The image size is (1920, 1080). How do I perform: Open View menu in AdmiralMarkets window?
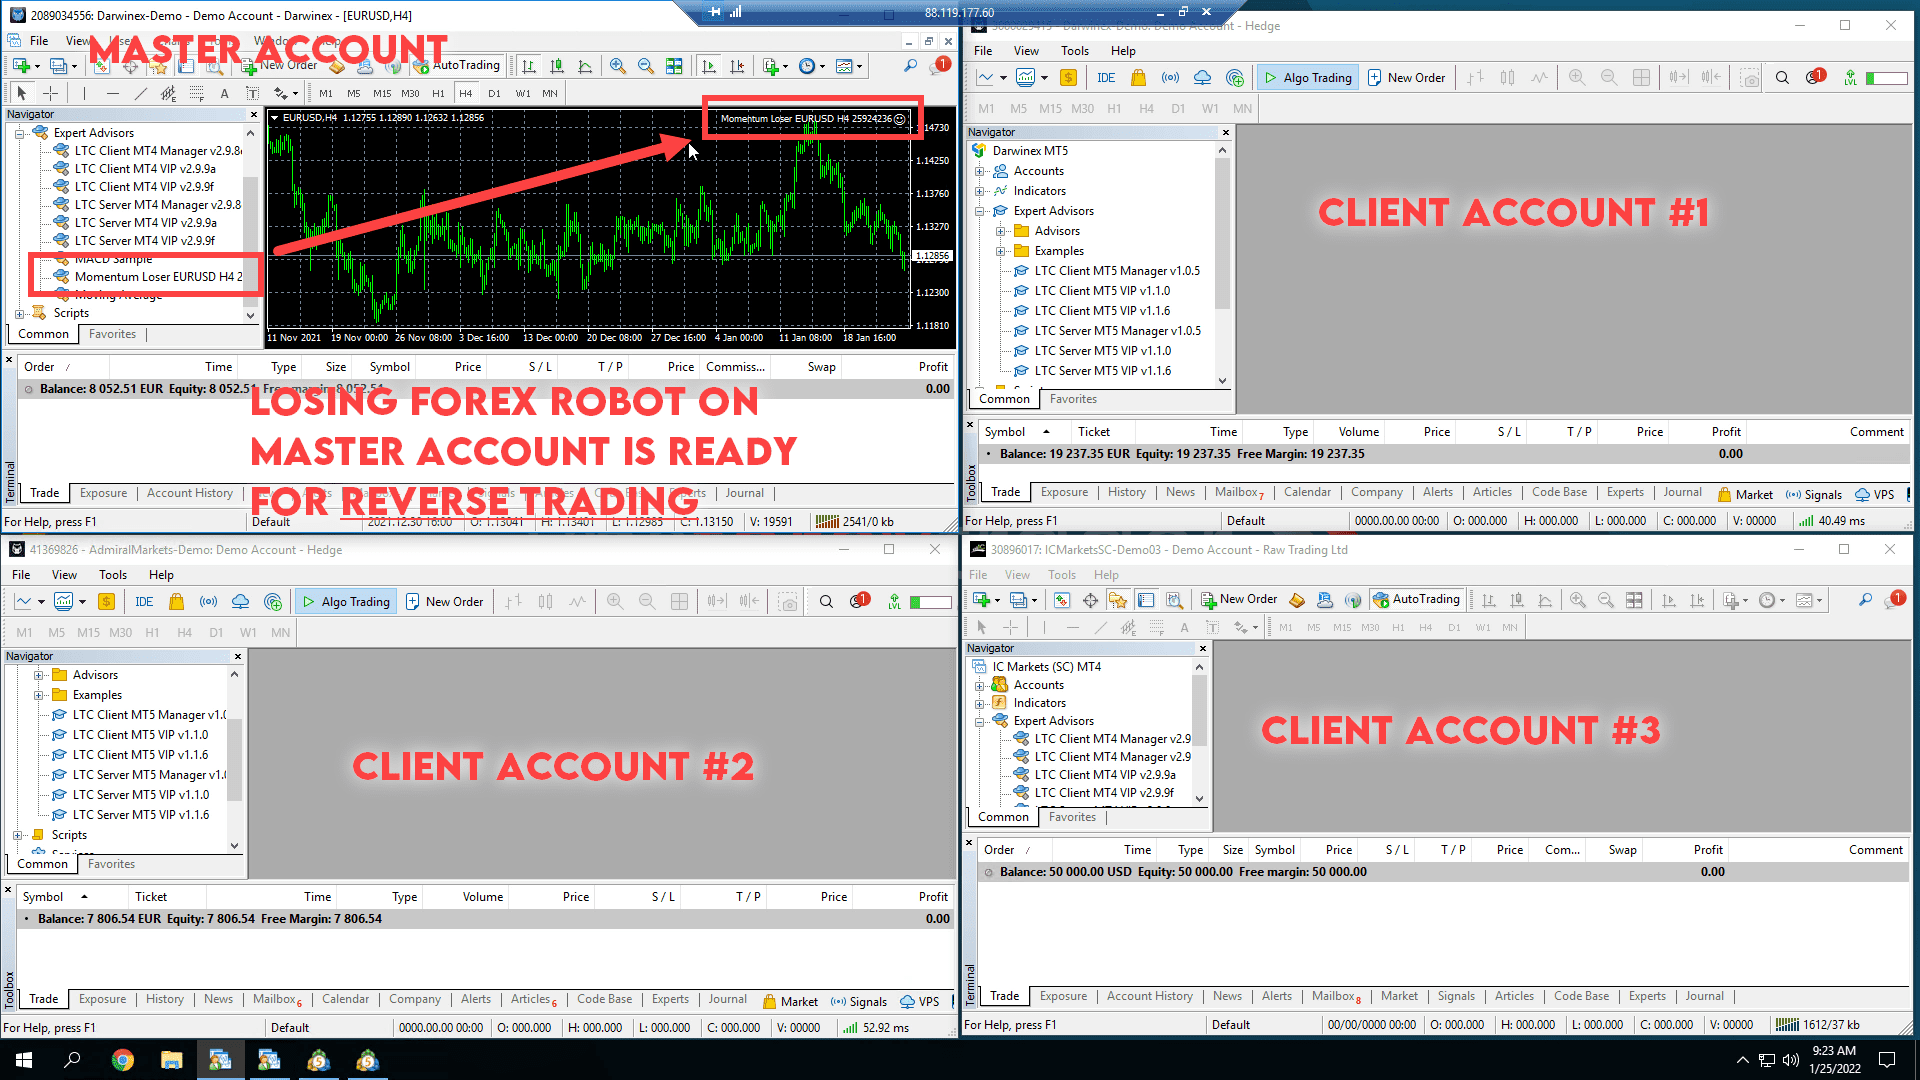64,575
